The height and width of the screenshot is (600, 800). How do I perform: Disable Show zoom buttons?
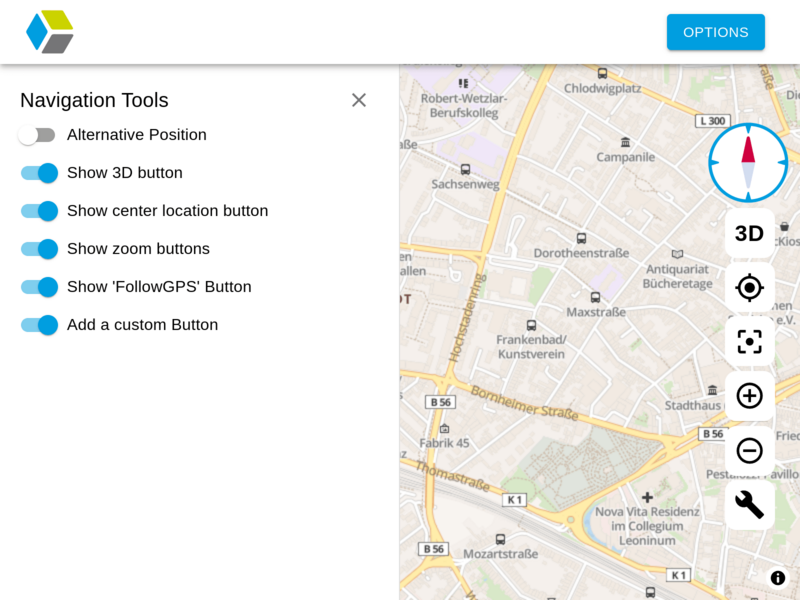[38, 249]
